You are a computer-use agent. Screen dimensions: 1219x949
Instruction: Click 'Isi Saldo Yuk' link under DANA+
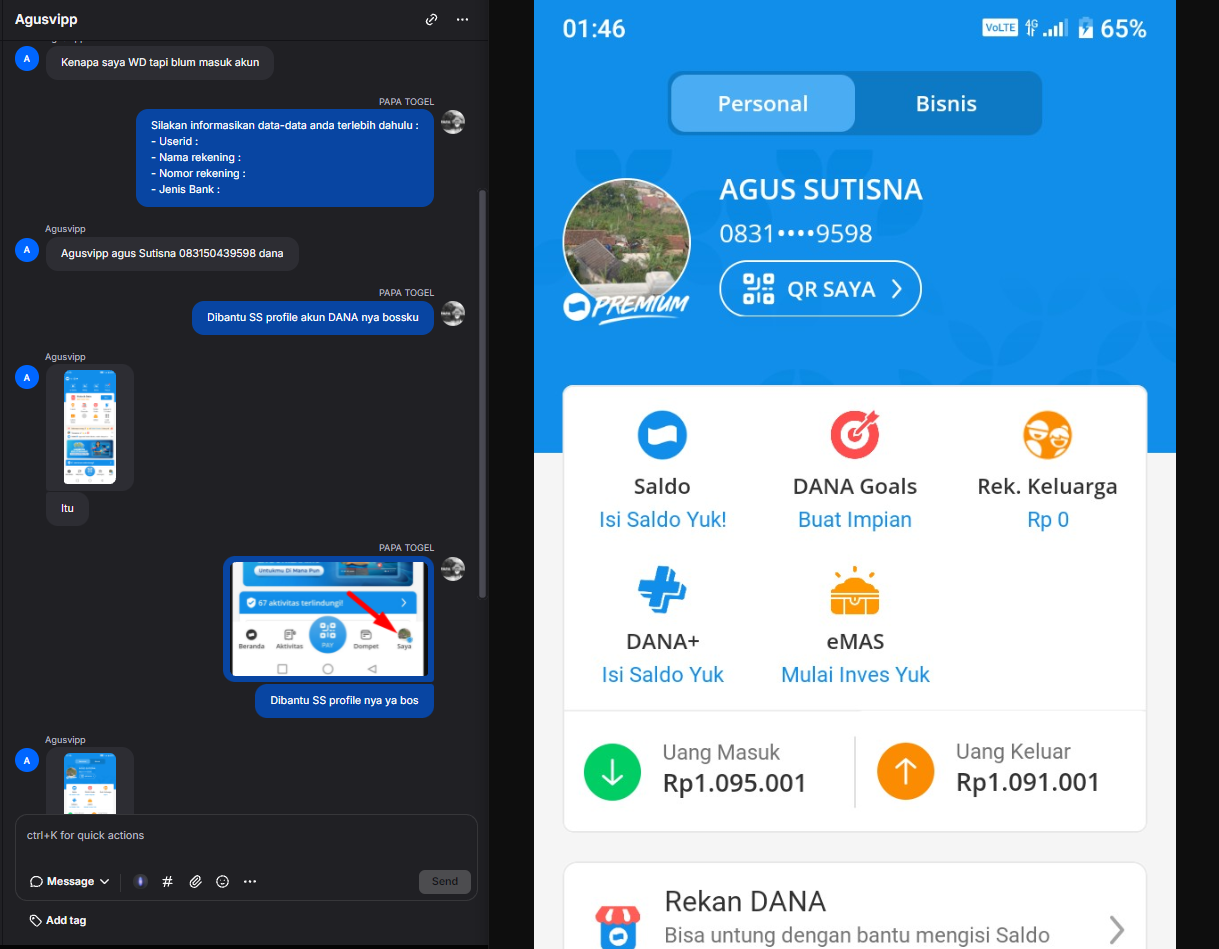coord(662,675)
